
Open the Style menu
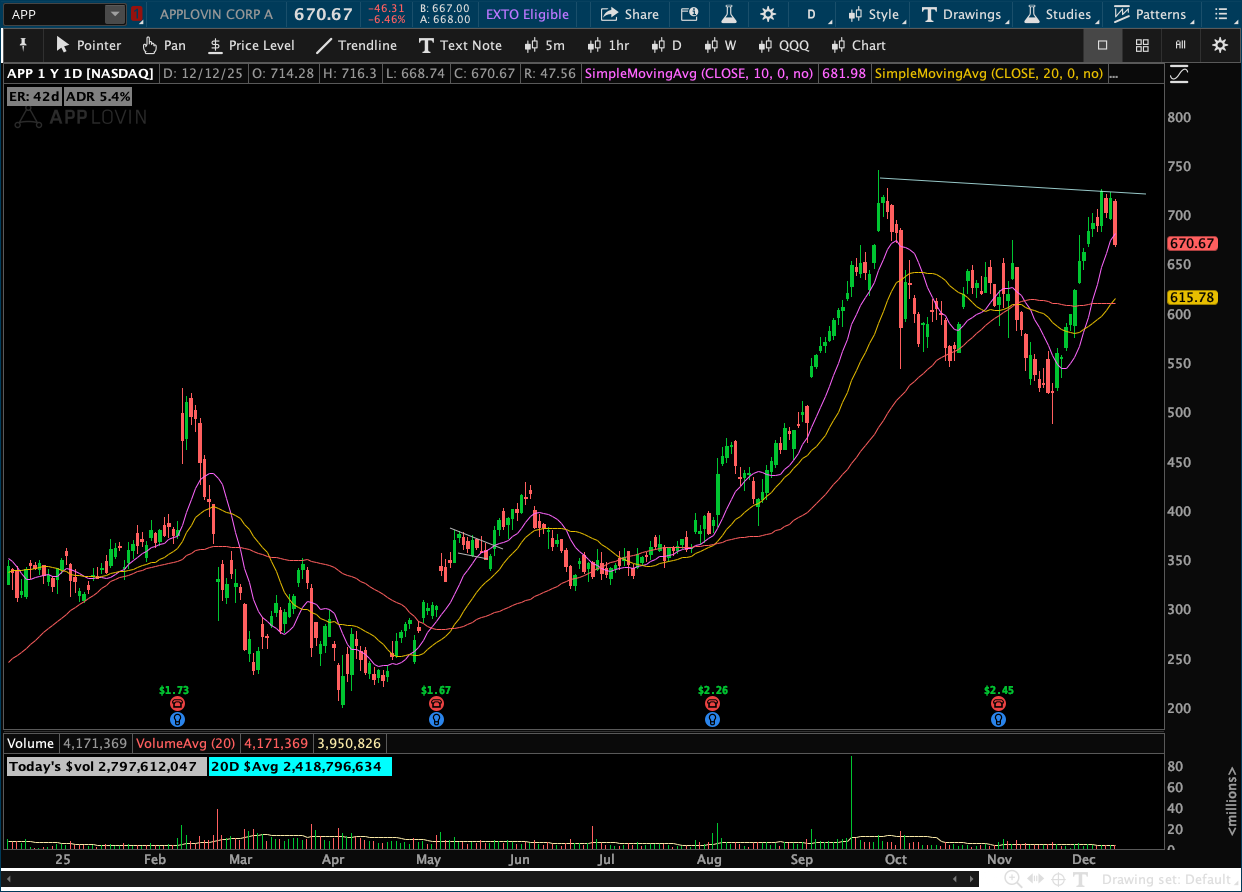point(874,14)
